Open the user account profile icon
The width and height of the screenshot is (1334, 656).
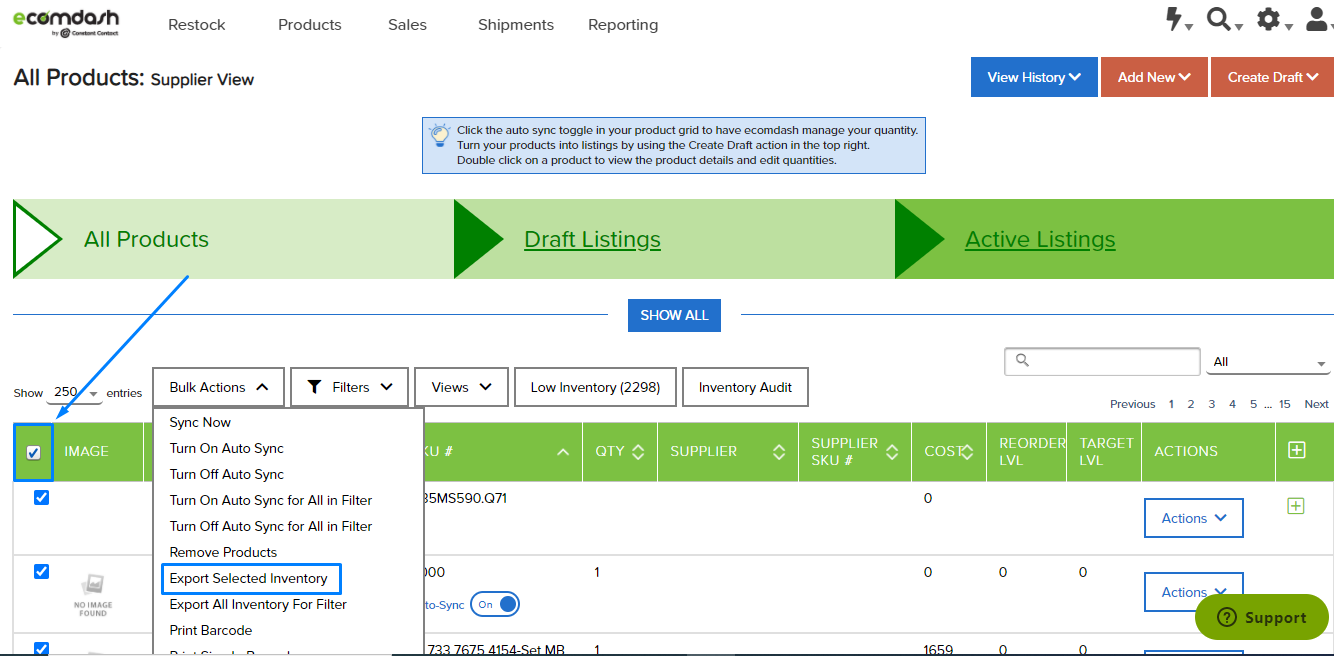(1317, 20)
